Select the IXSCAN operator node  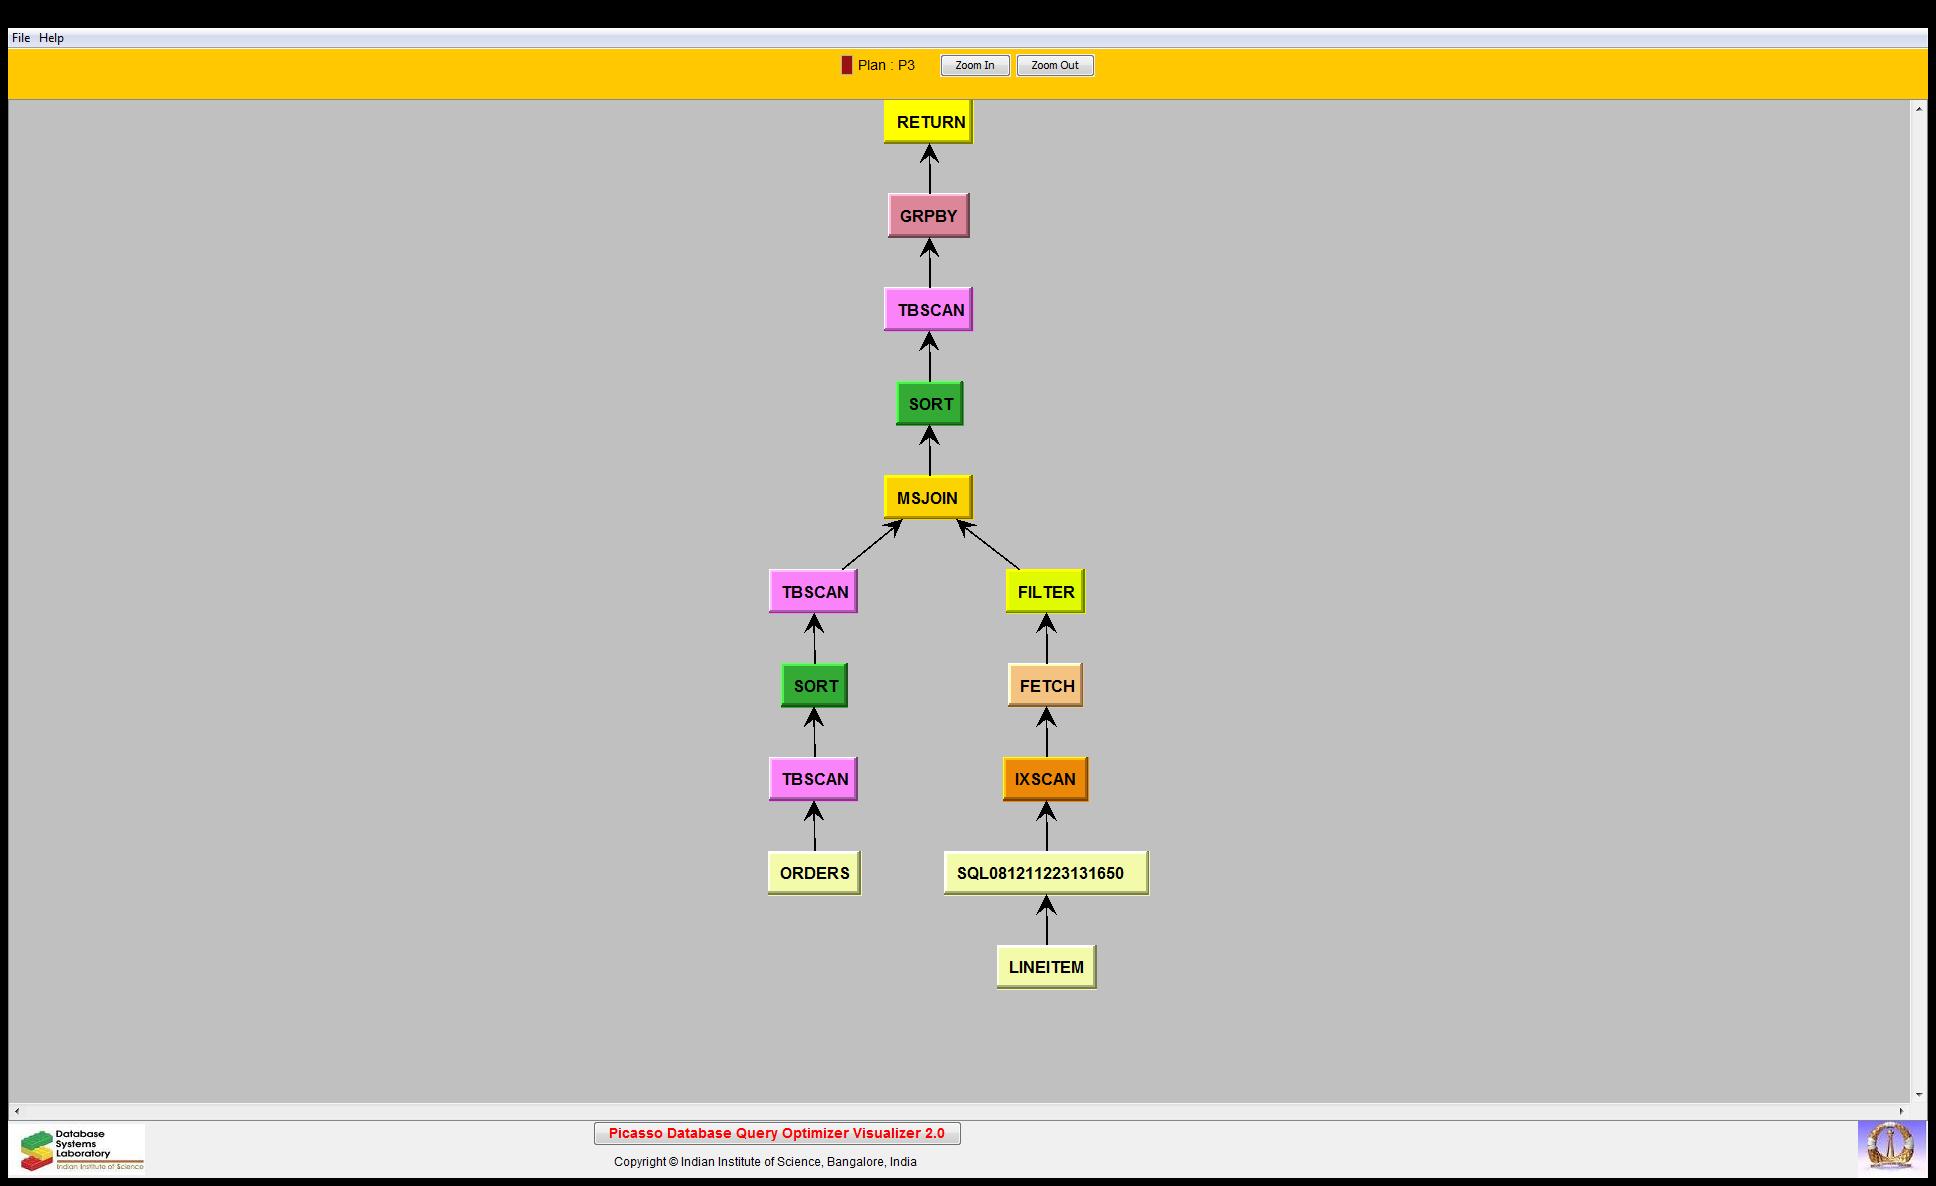1045,779
